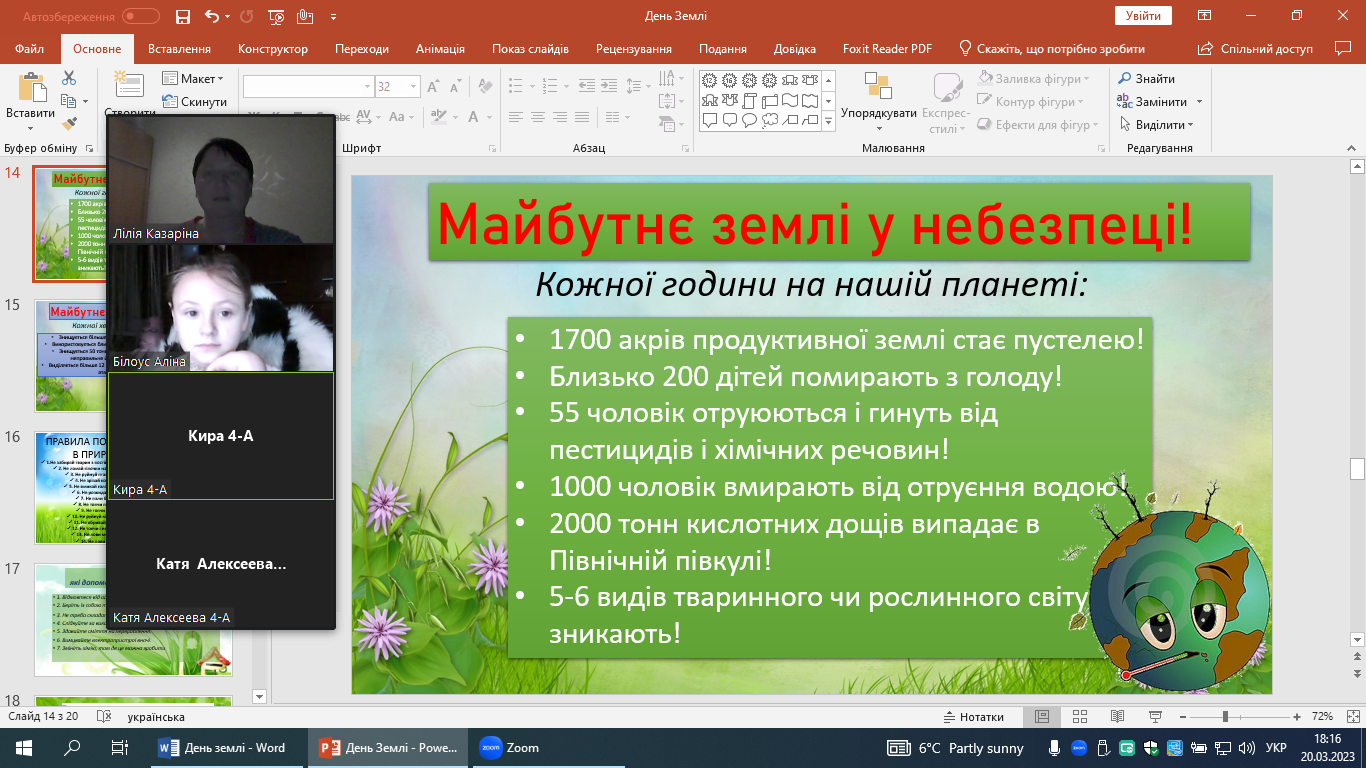Click the slide editor vertical scrollbar thumb
Image resolution: width=1366 pixels, height=768 pixels.
click(1357, 468)
